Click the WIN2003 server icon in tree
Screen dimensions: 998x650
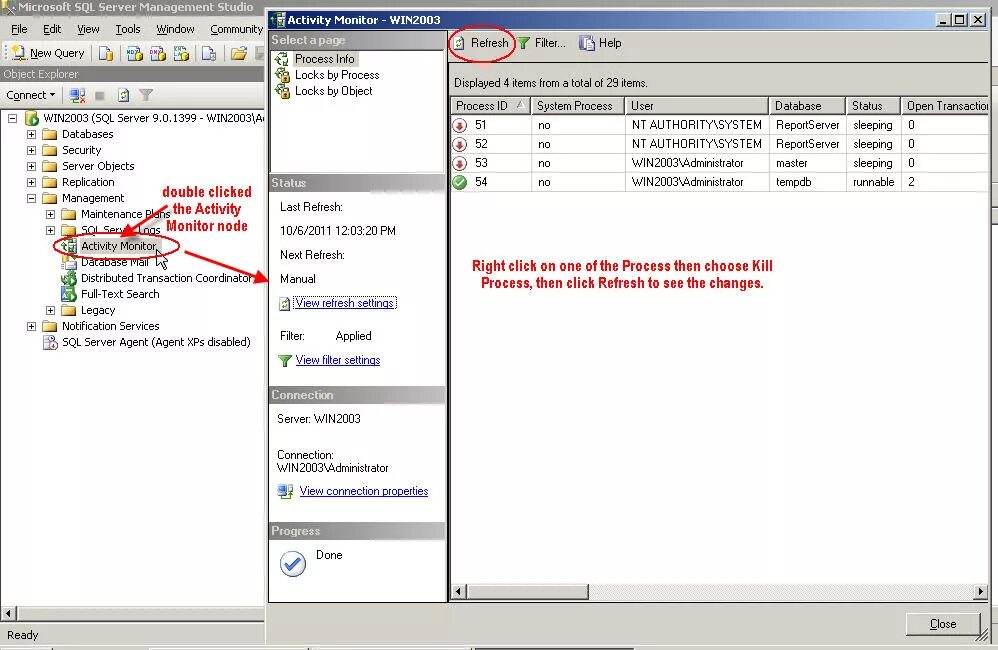32,118
